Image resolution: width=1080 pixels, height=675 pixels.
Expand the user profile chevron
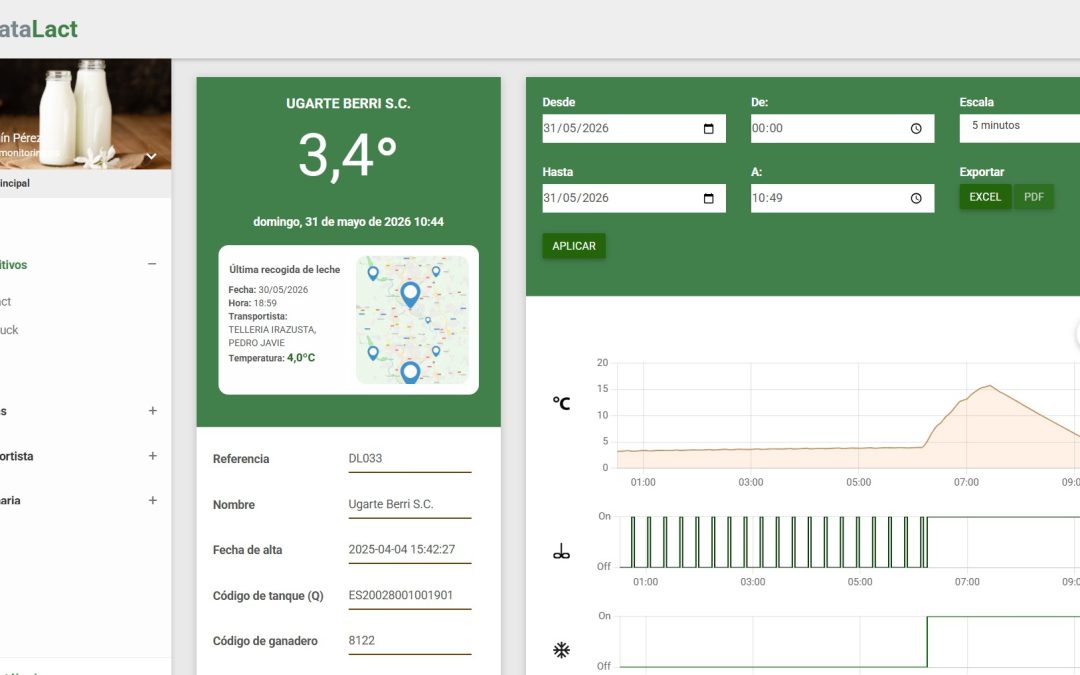(152, 156)
